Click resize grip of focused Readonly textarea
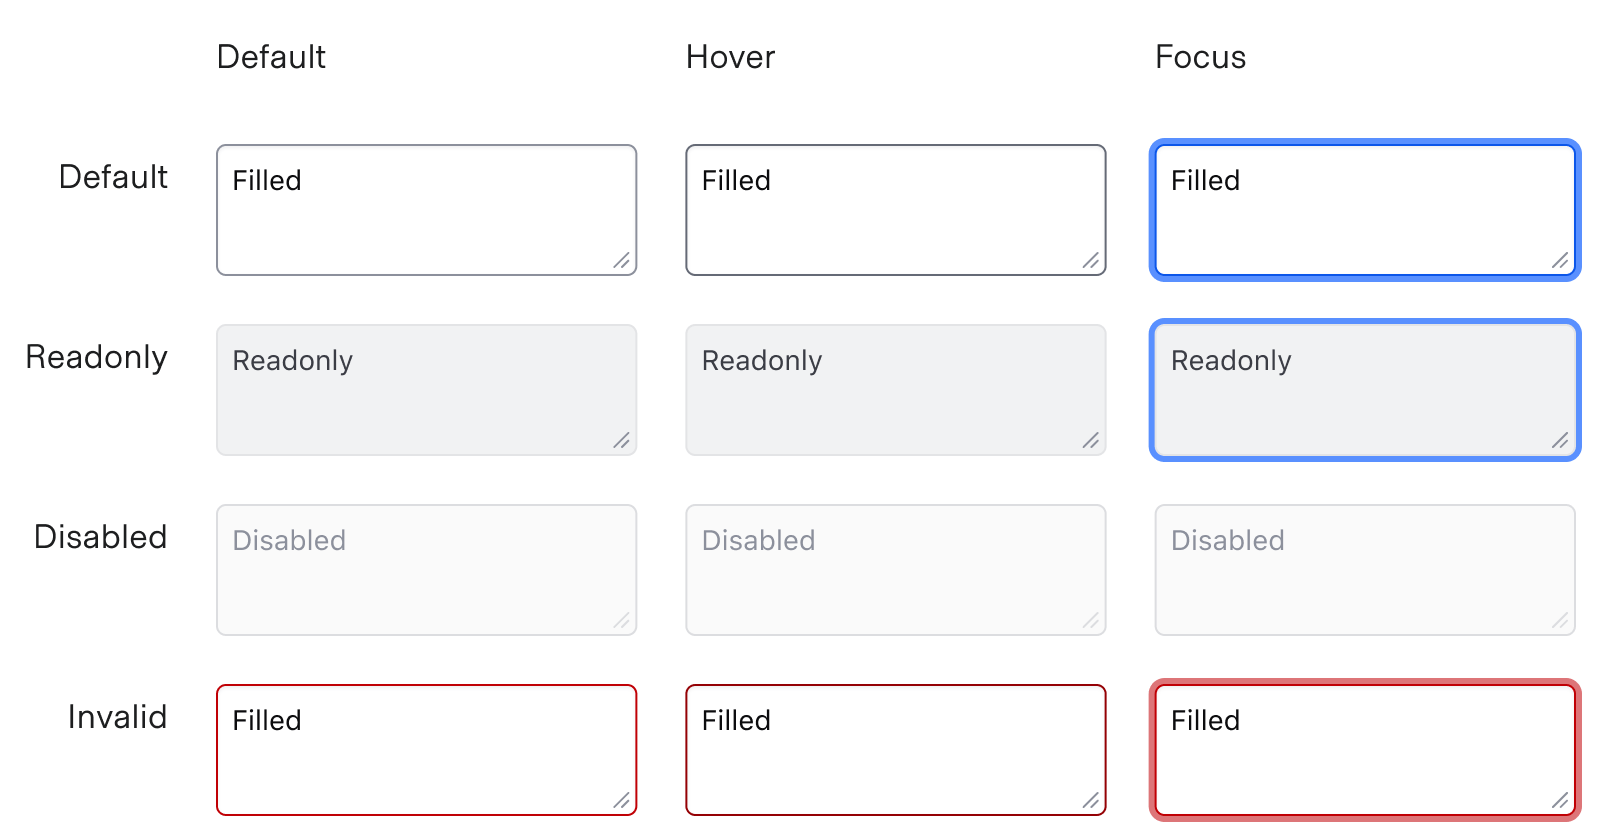This screenshot has height=840, width=1600. tap(1560, 441)
